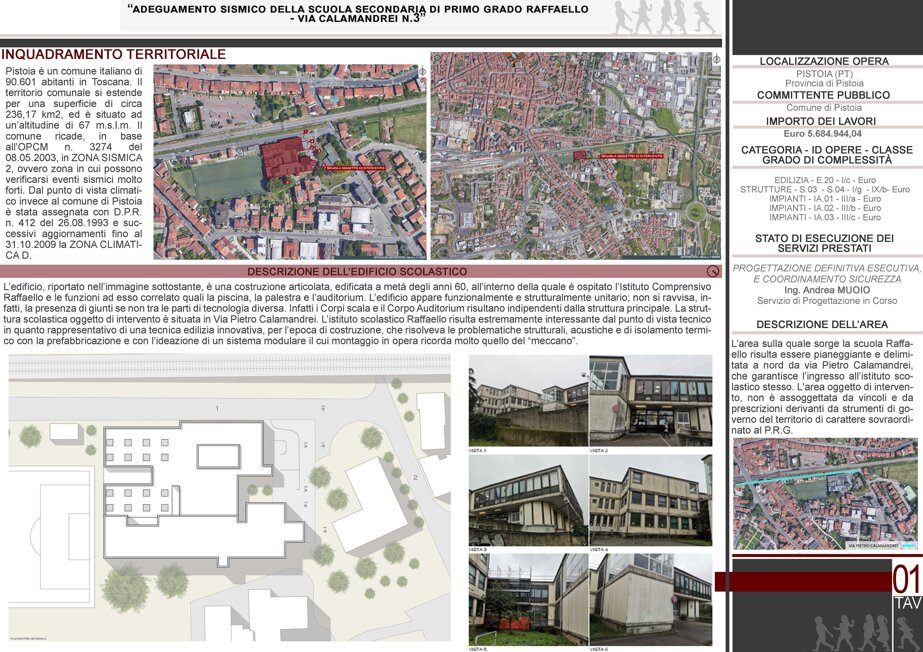Click the Via Pietro Calamandrei aerial thumbnail with cyan line
The width and height of the screenshot is (923, 652).
point(825,494)
